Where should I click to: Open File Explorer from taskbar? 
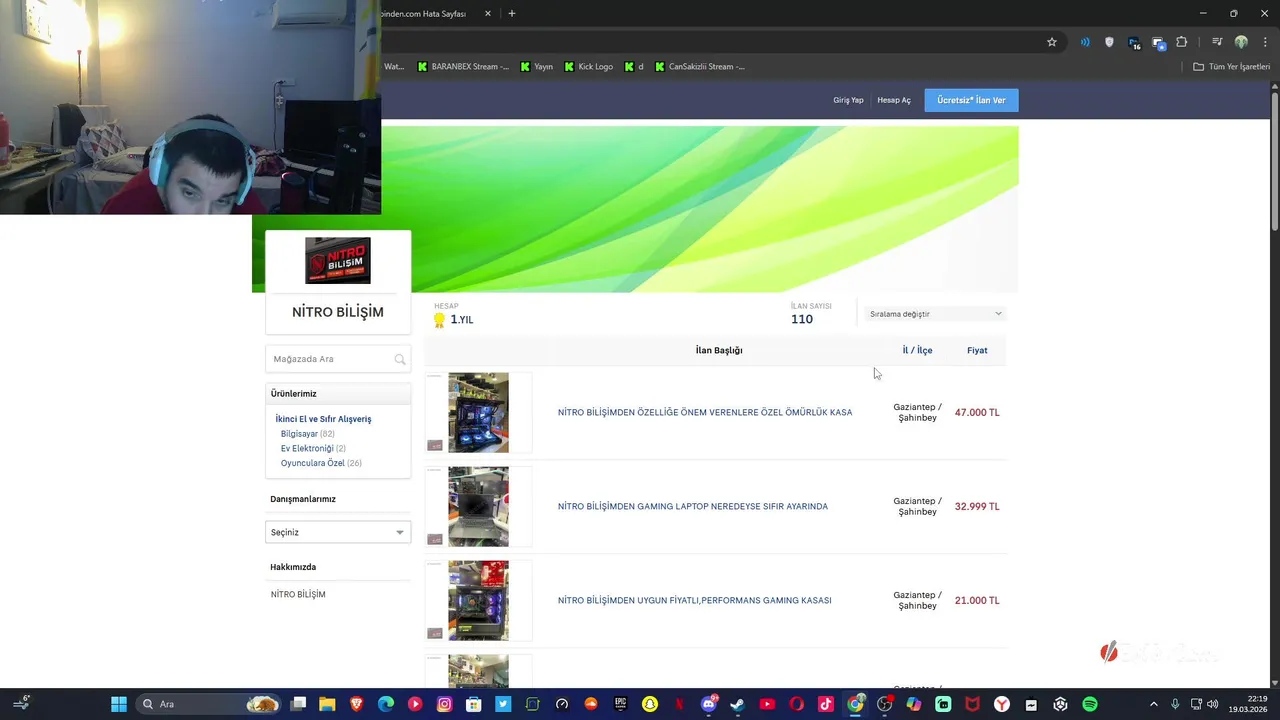327,704
